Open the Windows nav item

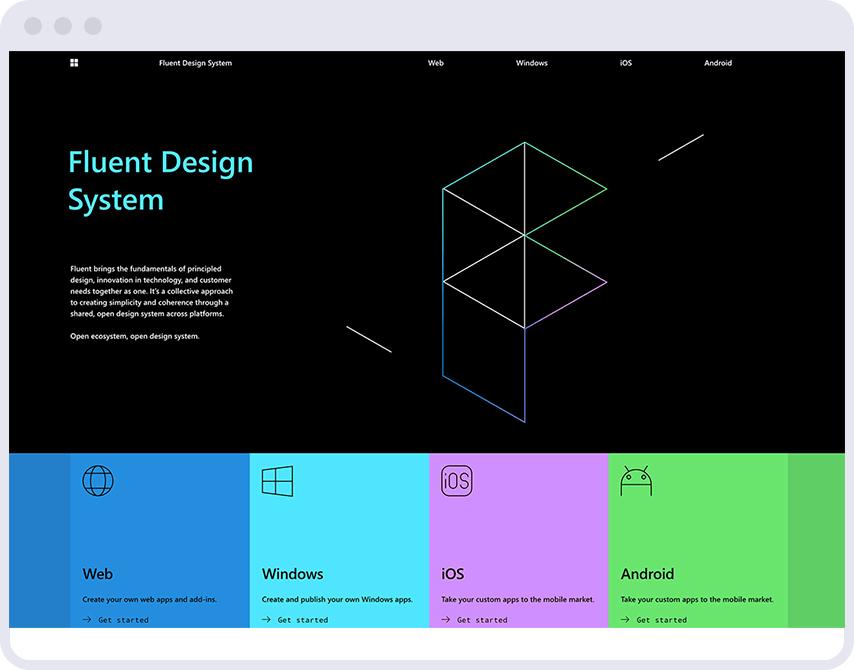532,63
